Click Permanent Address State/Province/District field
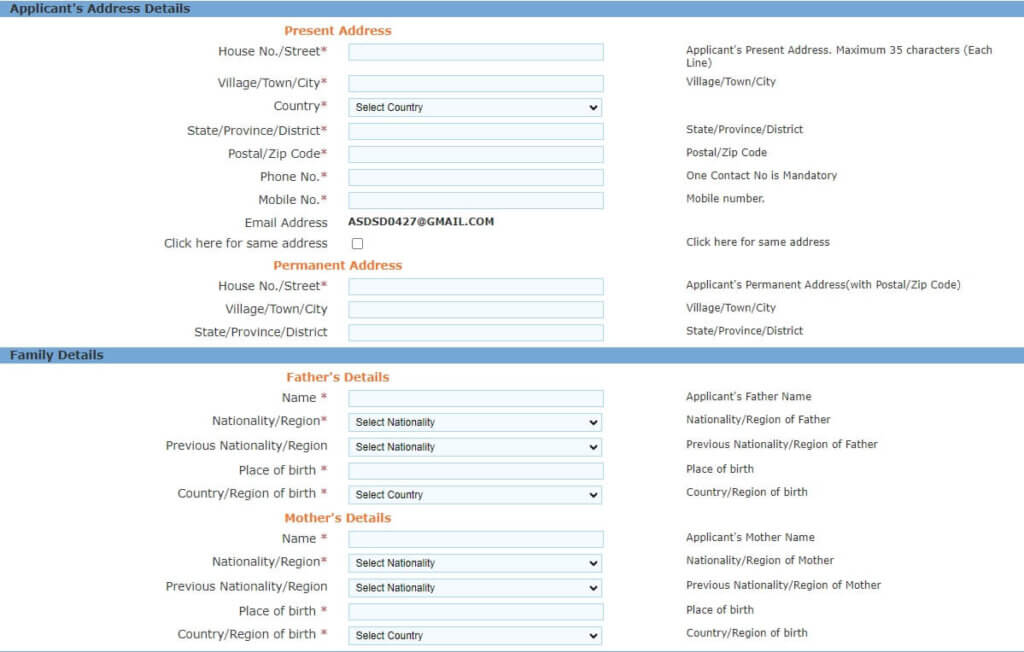1024x652 pixels. (475, 332)
